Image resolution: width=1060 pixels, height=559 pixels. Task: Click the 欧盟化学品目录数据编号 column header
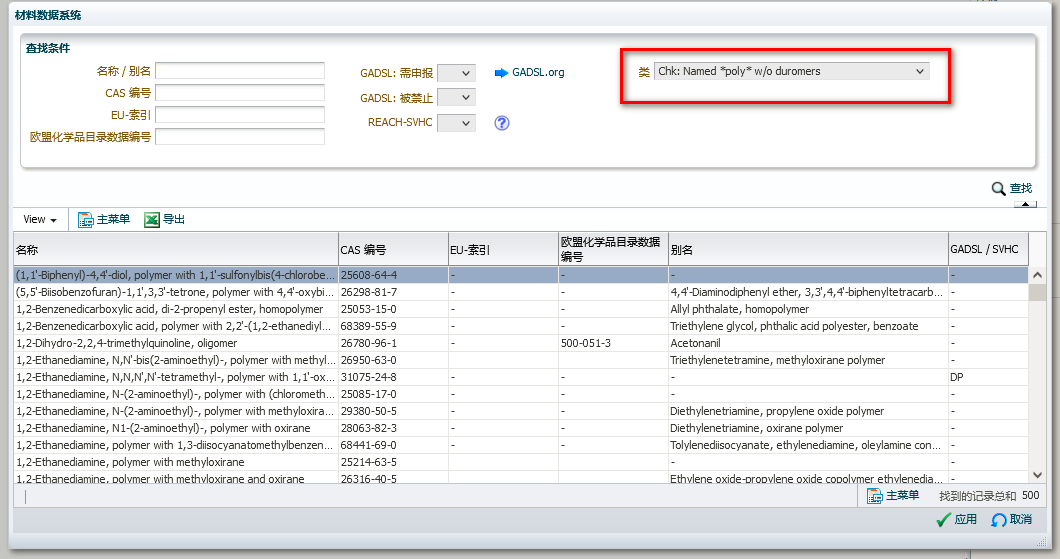pos(613,249)
